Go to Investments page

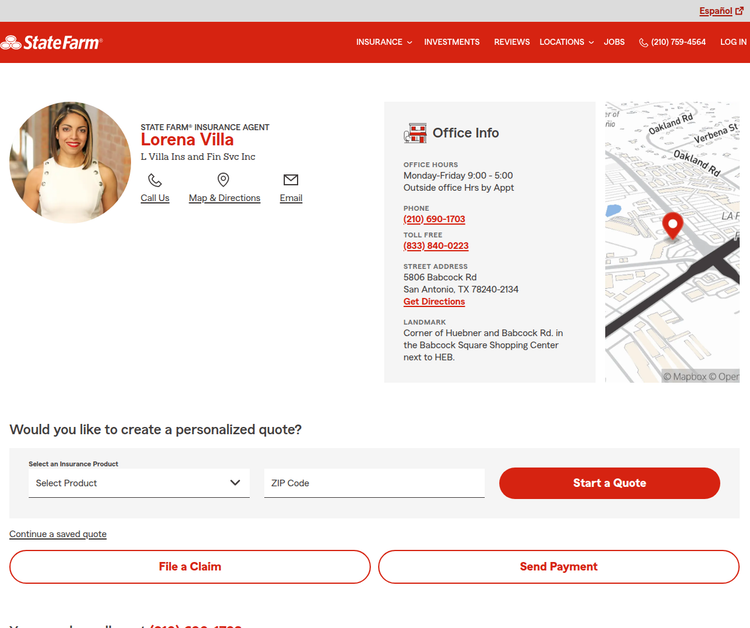[452, 42]
